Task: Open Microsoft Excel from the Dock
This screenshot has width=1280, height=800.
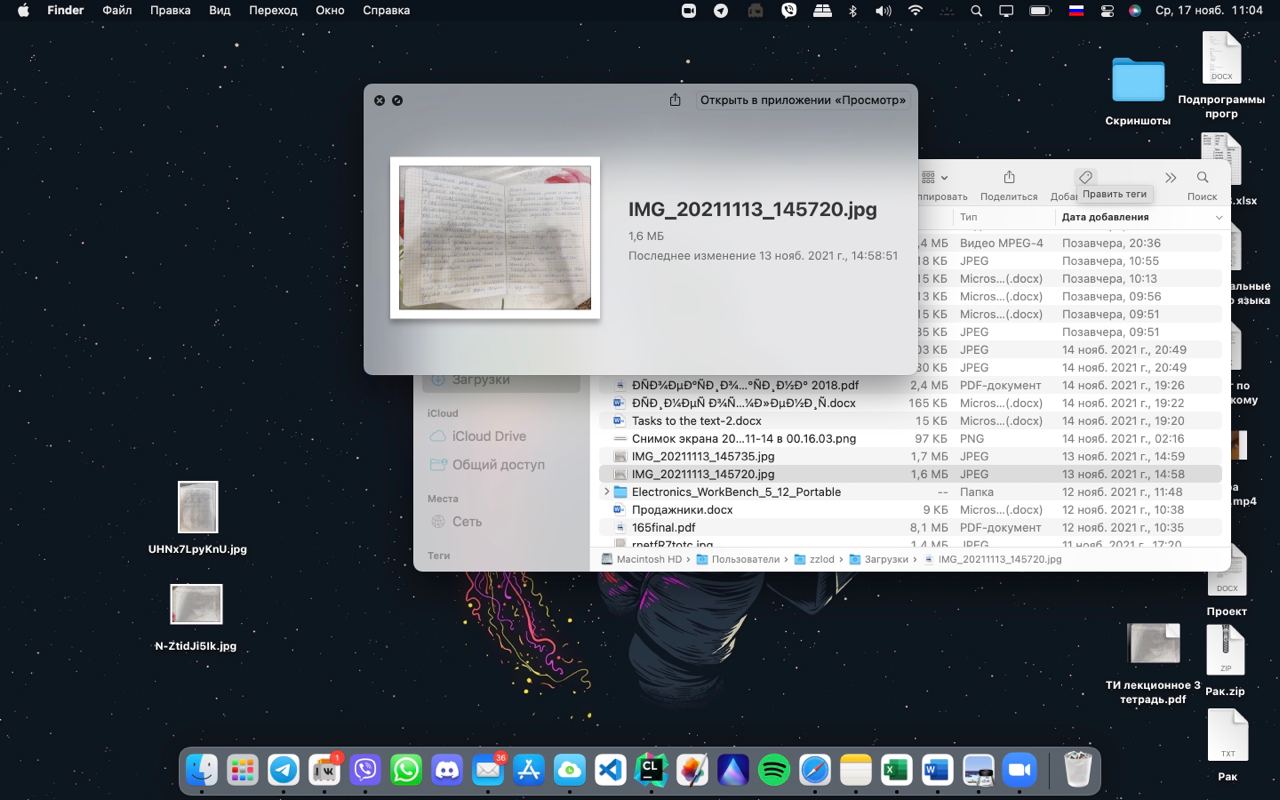Action: point(896,770)
